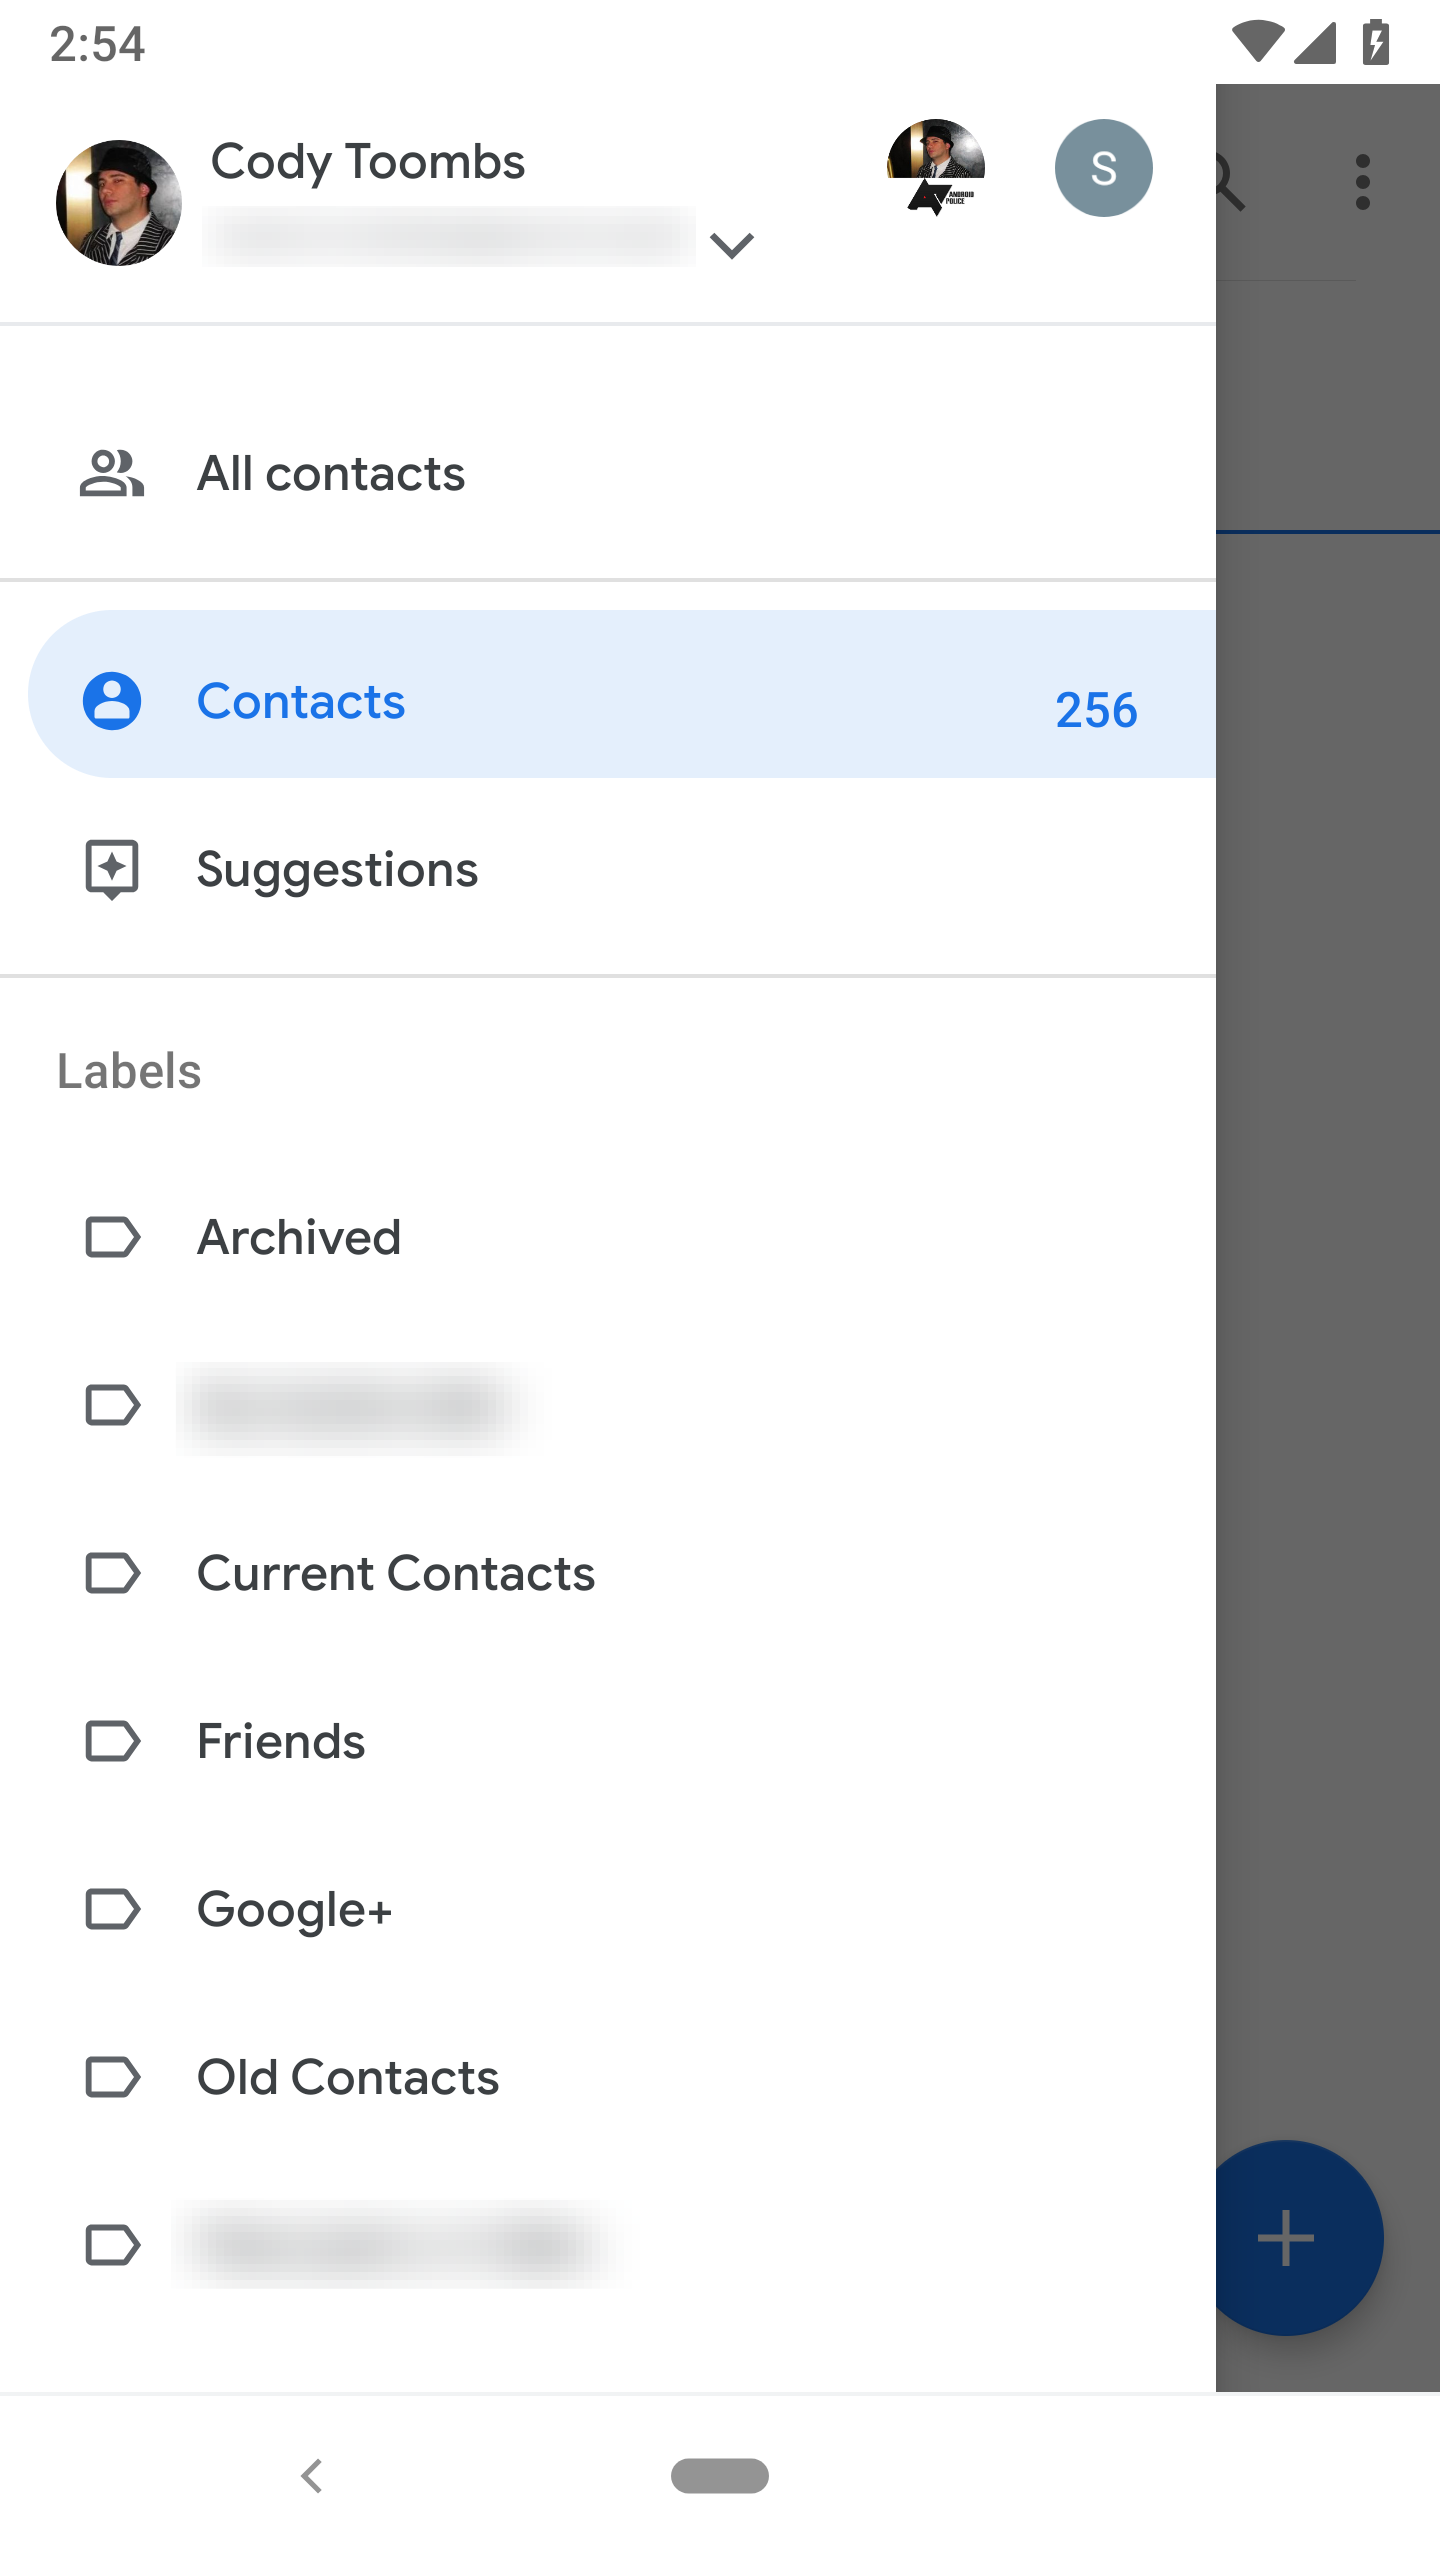1440x2560 pixels.
Task: Tap the blurred email address dropdown area
Action: 445,235
